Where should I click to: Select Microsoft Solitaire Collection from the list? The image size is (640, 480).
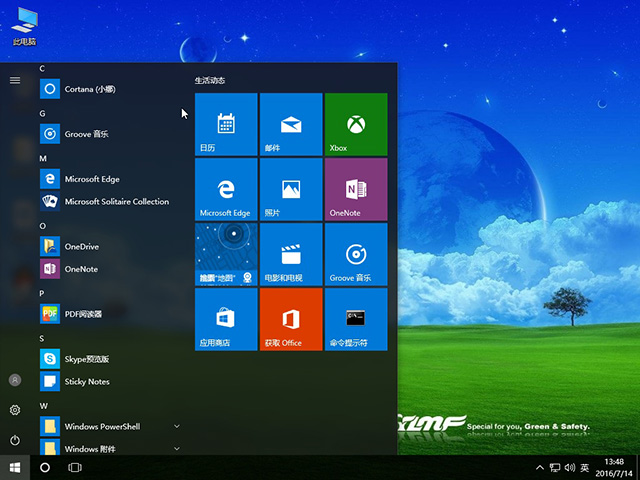[x=116, y=201]
